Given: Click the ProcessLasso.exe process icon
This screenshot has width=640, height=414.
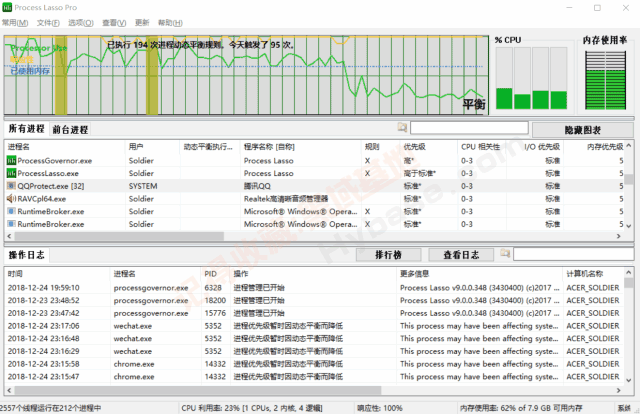Looking at the screenshot, I should pyautogui.click(x=11, y=174).
